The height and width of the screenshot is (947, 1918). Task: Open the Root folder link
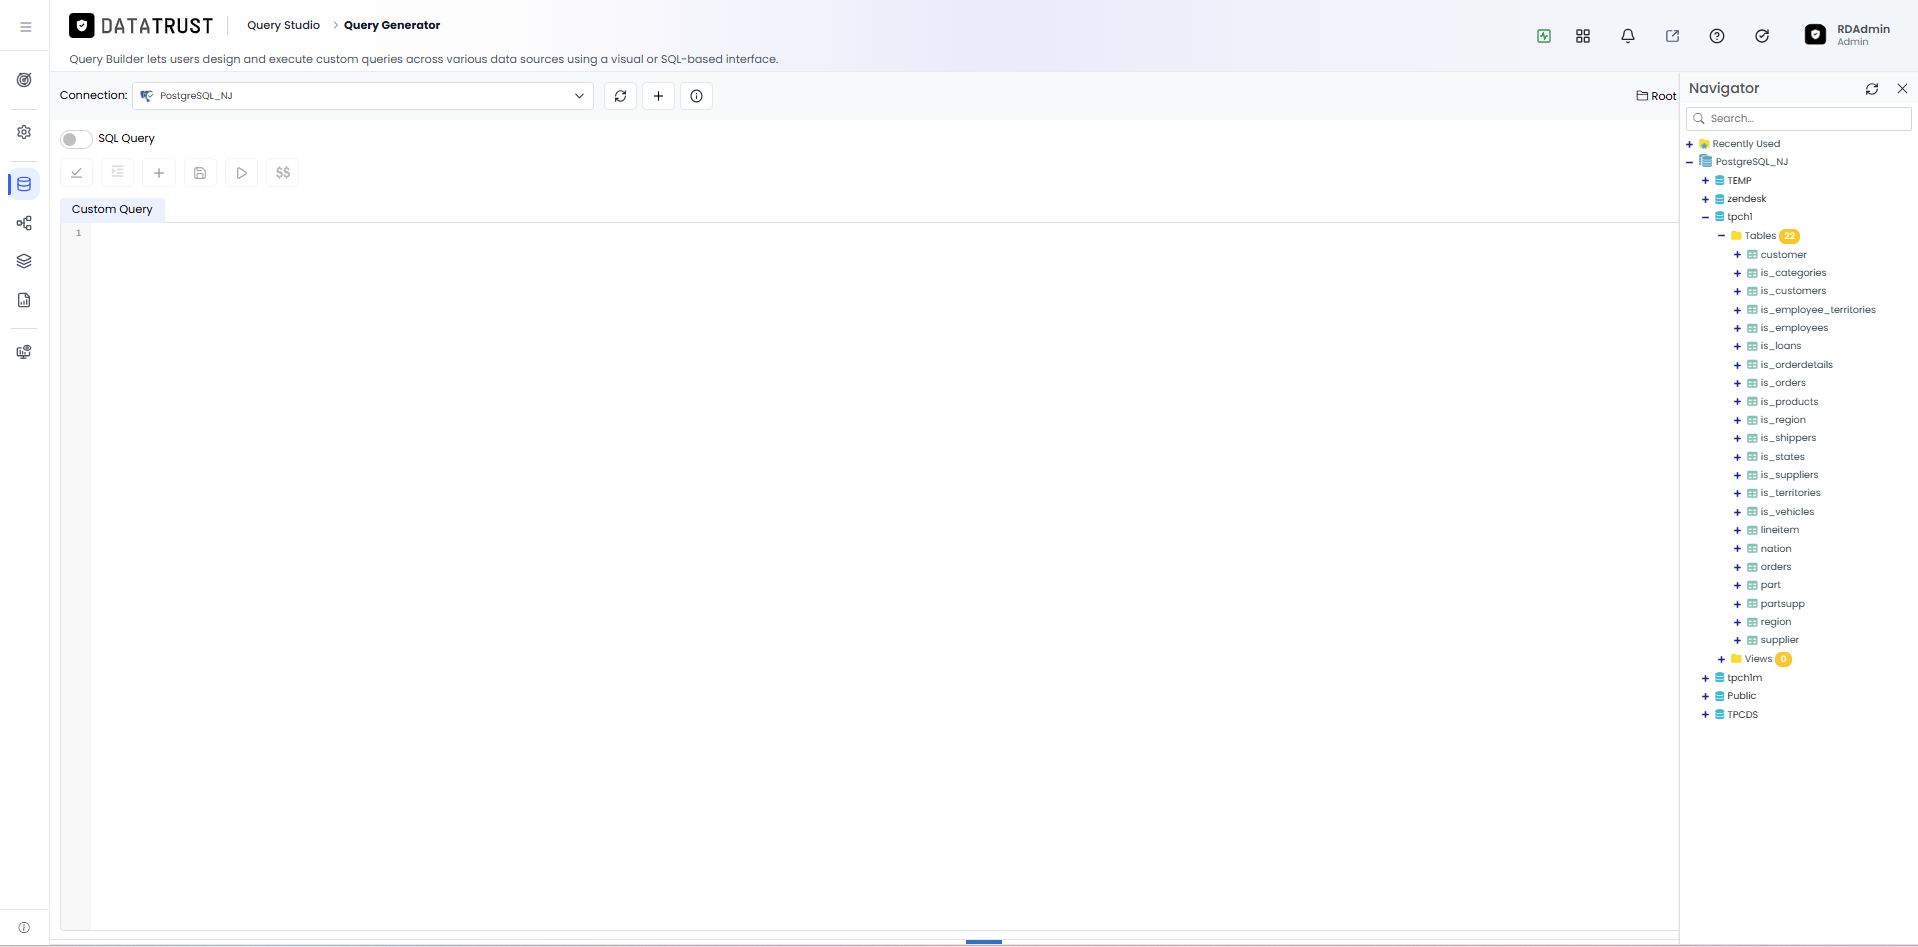[1656, 96]
